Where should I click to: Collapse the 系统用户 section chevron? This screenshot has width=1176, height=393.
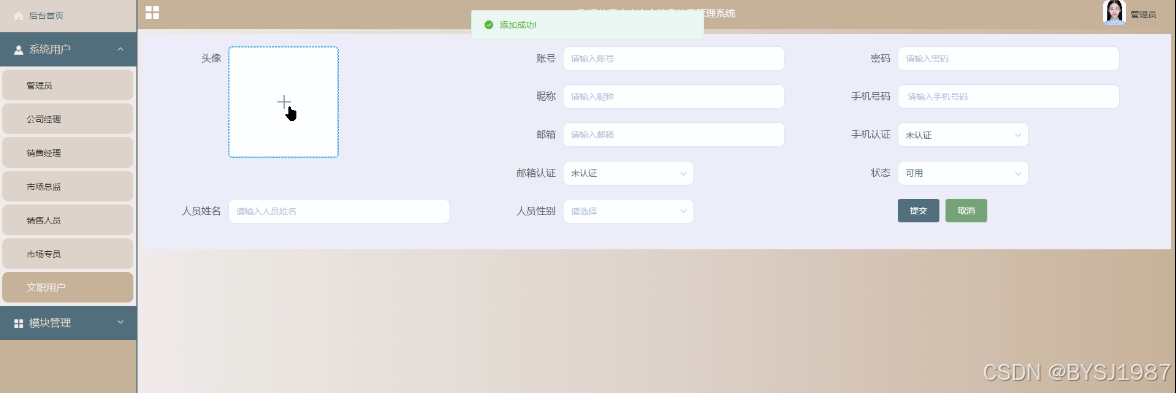pyautogui.click(x=121, y=50)
